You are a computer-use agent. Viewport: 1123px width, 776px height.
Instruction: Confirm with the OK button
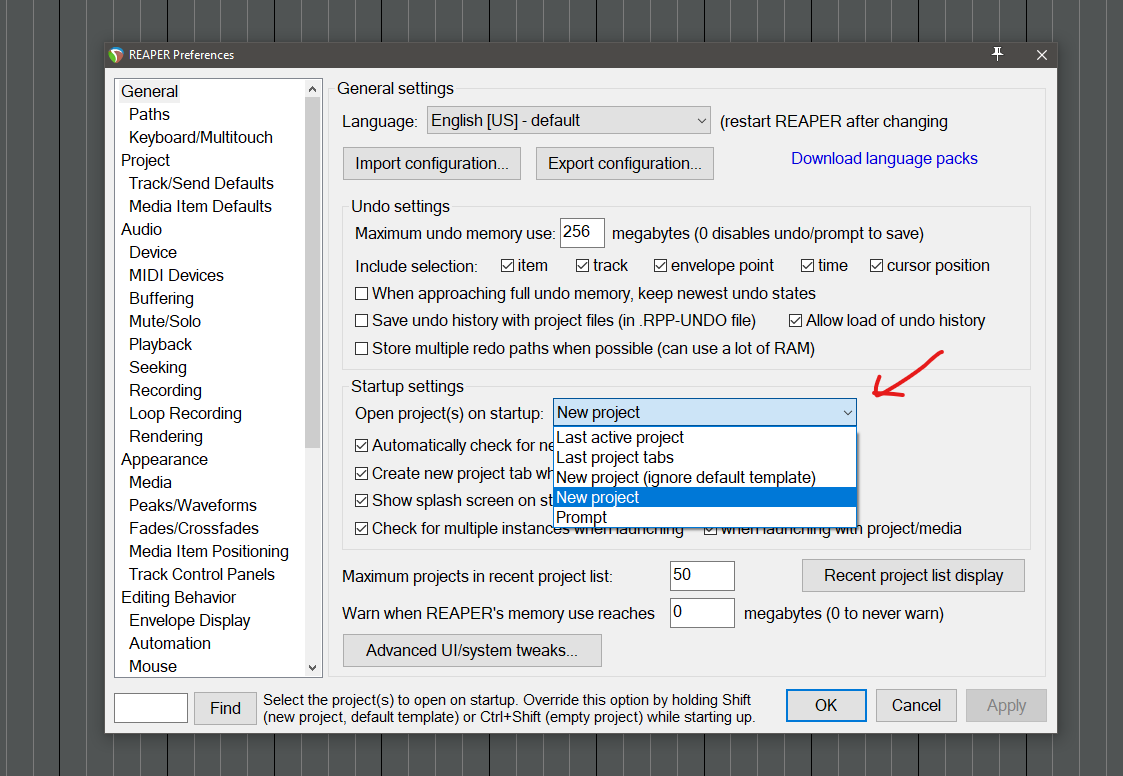coord(826,706)
